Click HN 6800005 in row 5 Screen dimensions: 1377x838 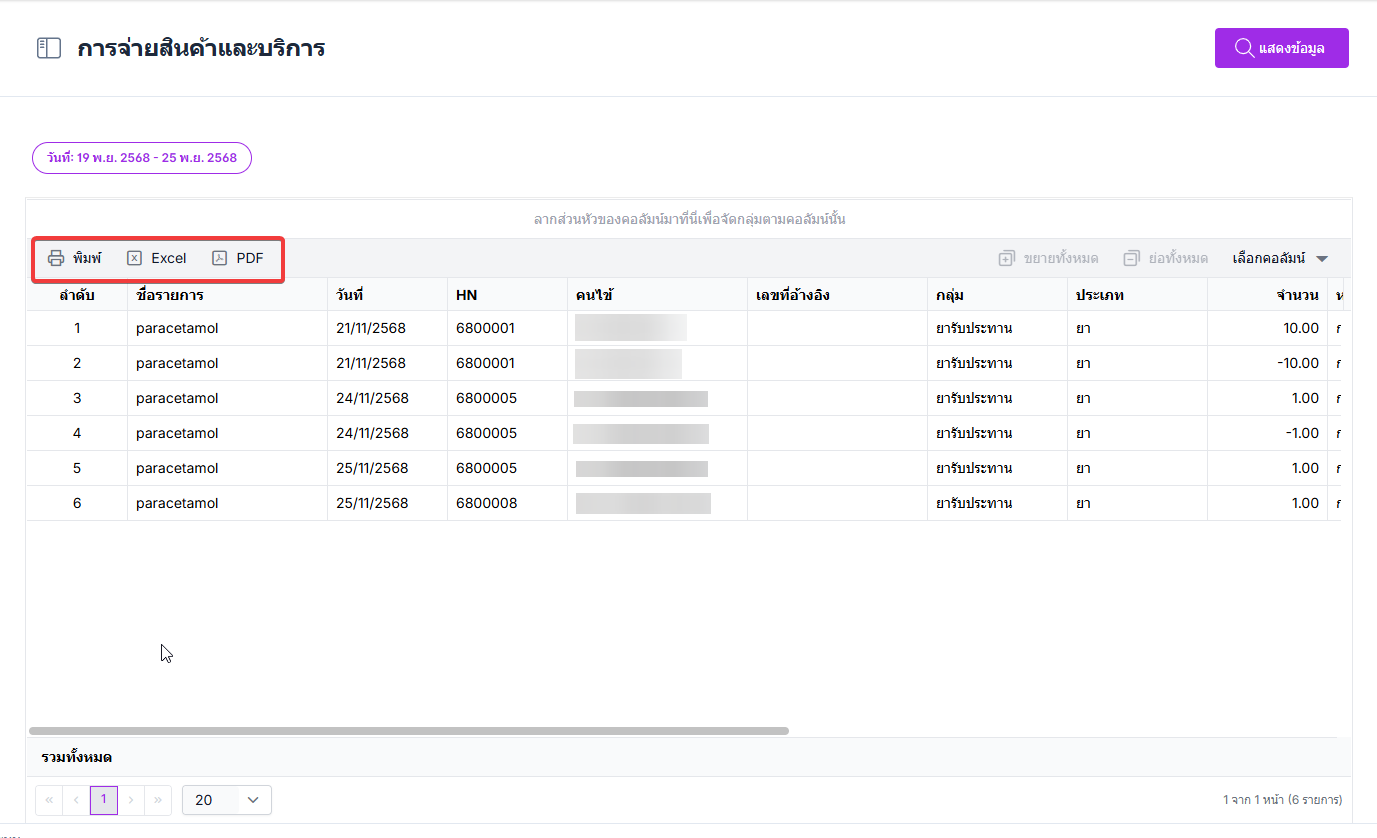pos(487,468)
